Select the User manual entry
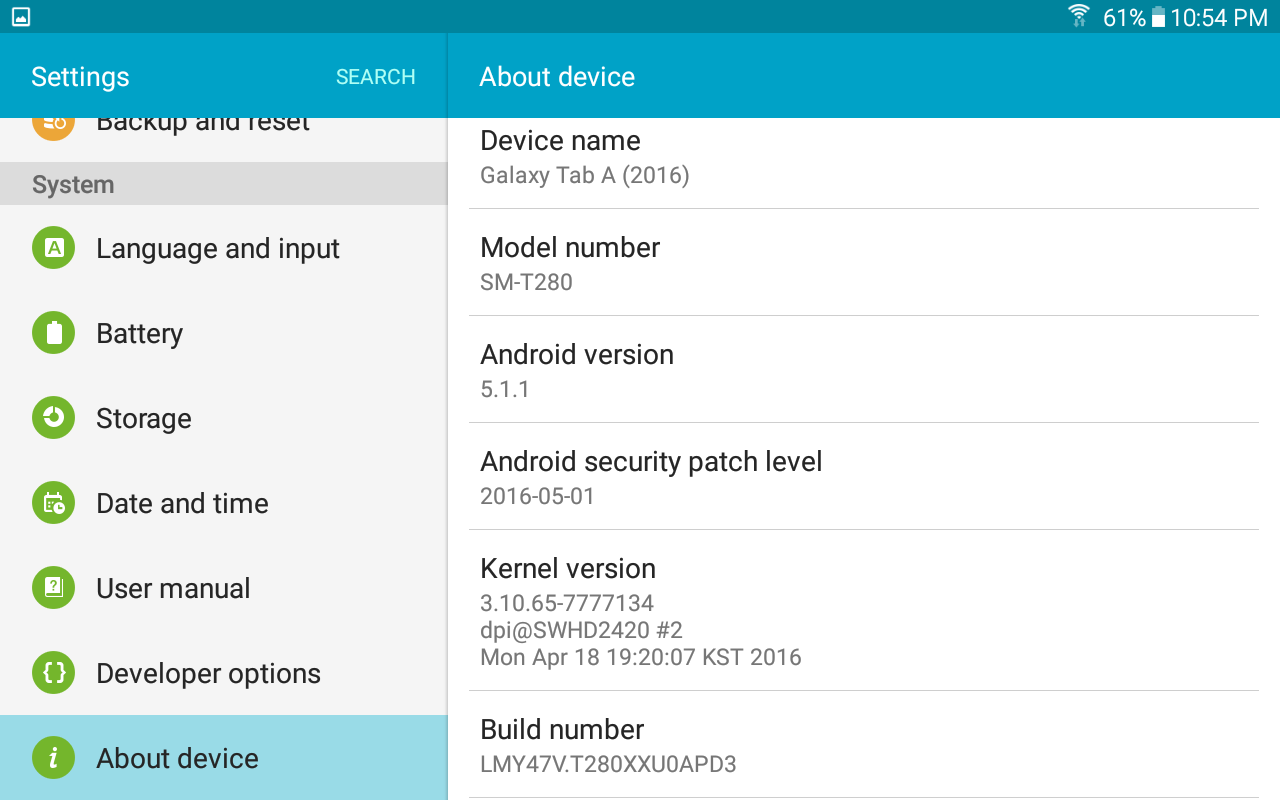This screenshot has width=1280, height=800. click(x=223, y=588)
